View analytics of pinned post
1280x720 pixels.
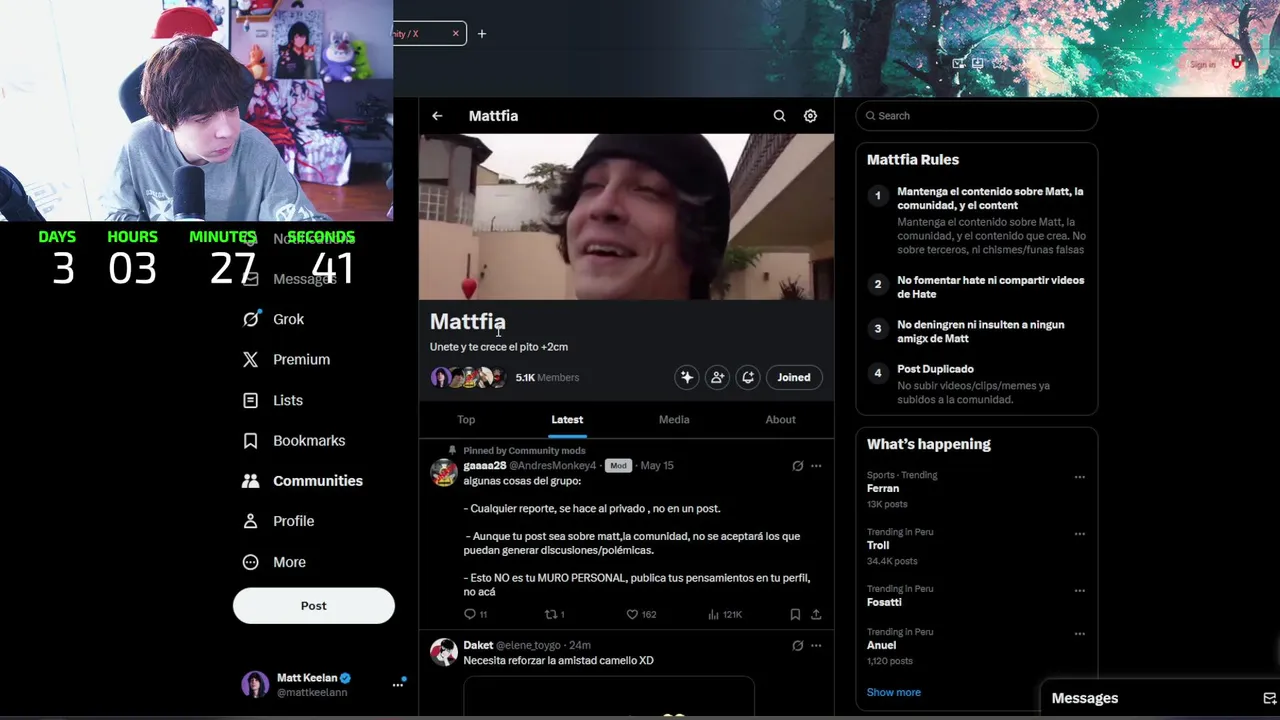725,615
